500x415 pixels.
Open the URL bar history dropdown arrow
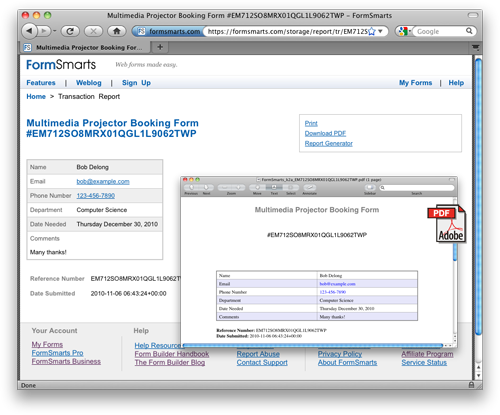tap(380, 31)
